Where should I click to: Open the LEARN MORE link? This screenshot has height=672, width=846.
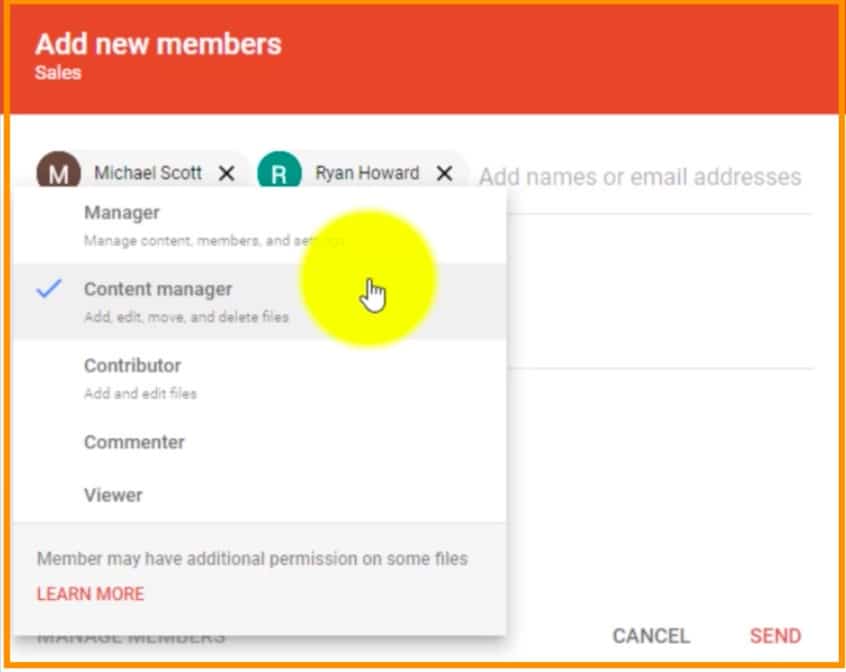(x=90, y=594)
